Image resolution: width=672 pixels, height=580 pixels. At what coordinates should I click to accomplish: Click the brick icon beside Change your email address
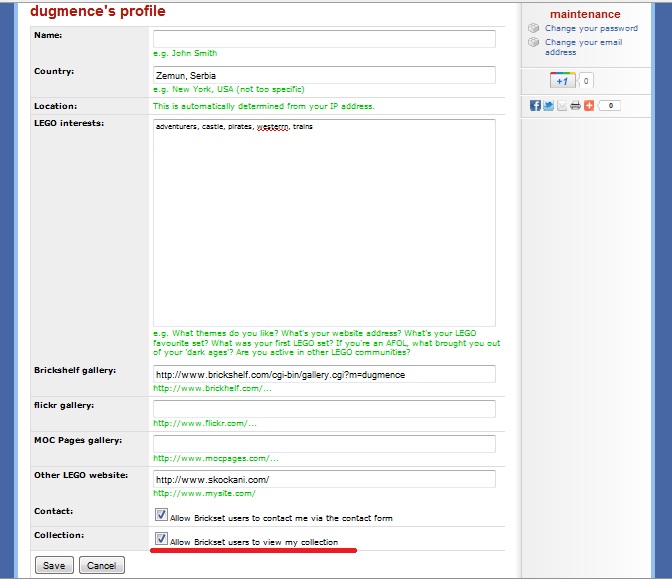tap(534, 42)
